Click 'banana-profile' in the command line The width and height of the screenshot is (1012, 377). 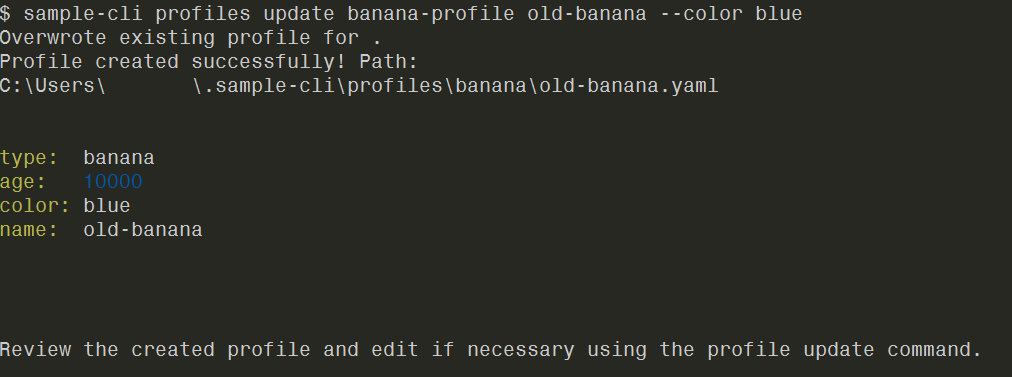coord(430,14)
